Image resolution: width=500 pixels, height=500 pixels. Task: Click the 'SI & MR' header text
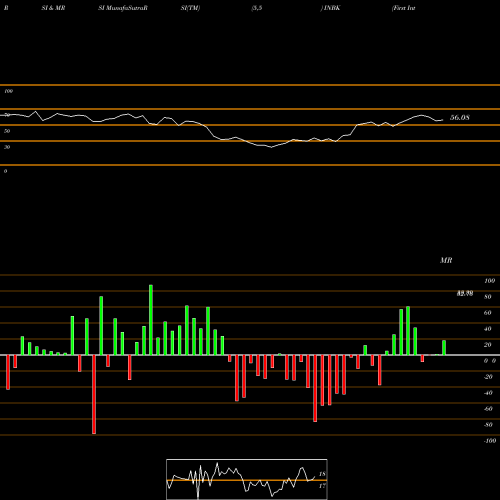pos(53,8)
